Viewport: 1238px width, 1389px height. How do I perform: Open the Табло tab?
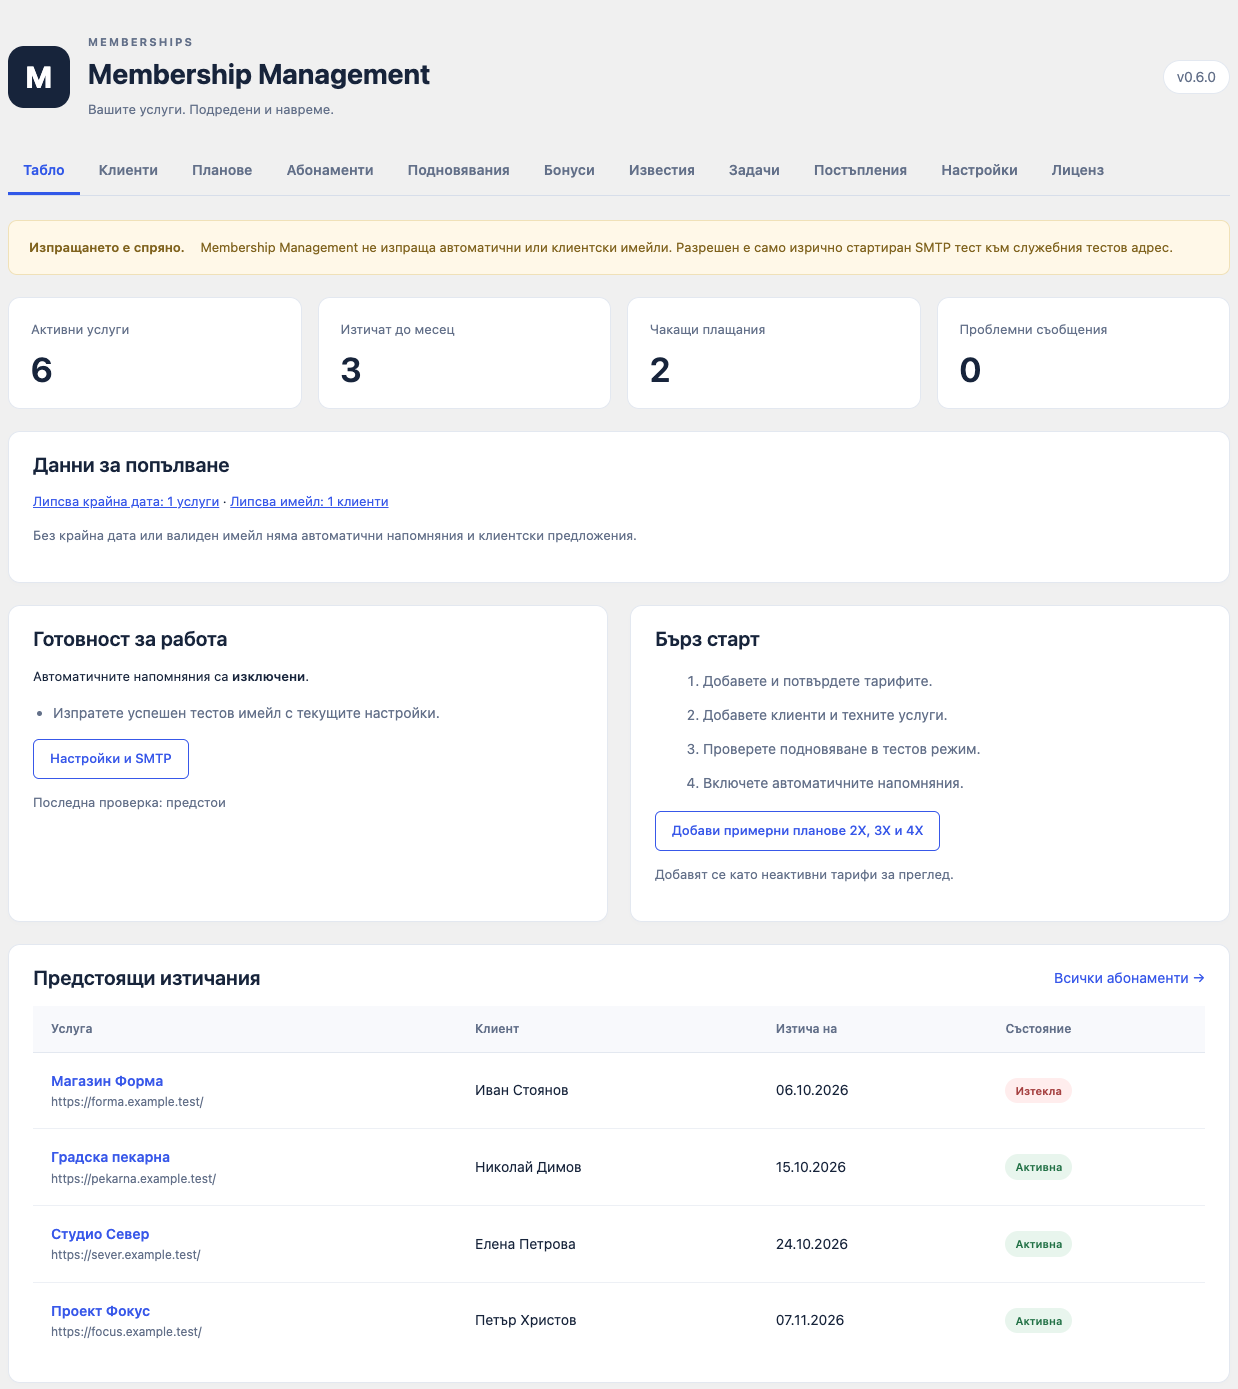click(44, 170)
